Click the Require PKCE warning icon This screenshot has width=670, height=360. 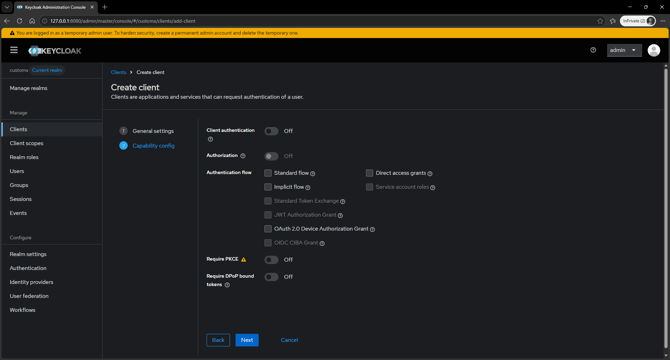pyautogui.click(x=244, y=259)
